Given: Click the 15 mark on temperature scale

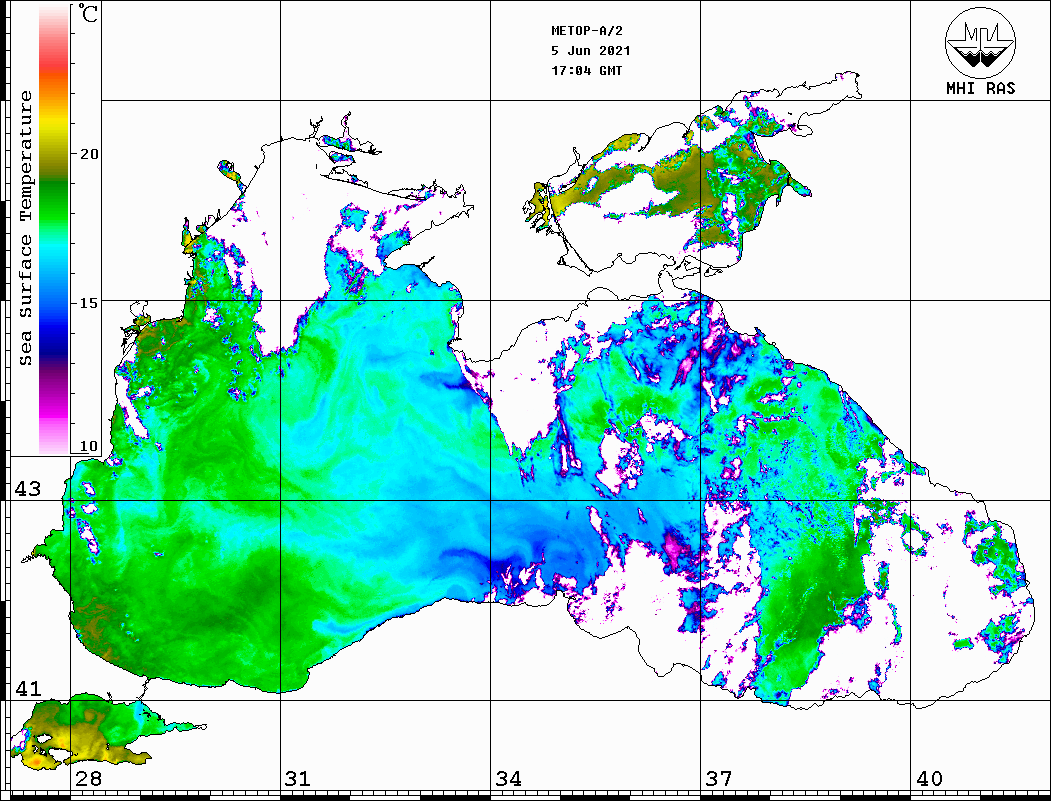Looking at the screenshot, I should point(89,301).
